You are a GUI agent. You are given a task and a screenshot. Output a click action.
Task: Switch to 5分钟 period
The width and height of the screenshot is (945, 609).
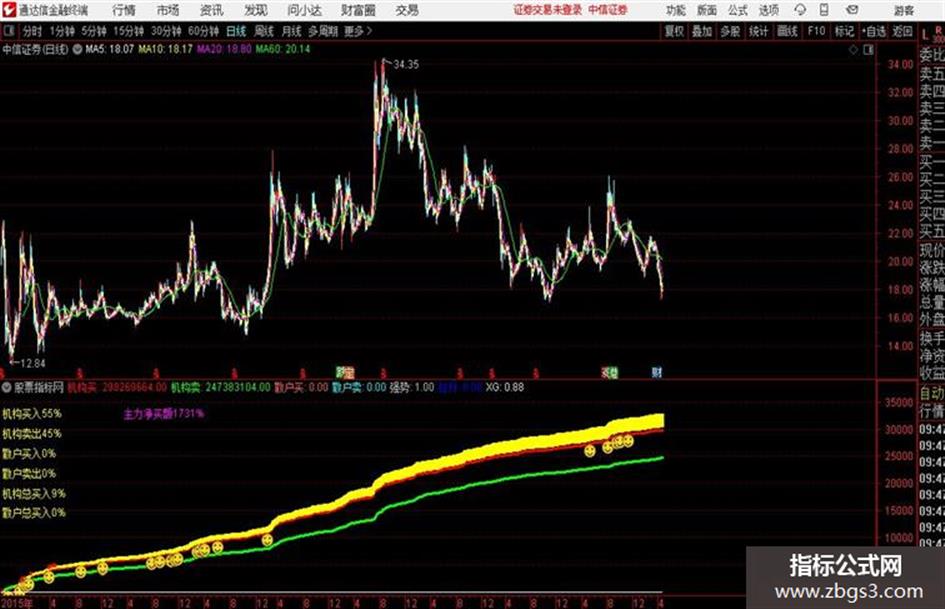click(94, 31)
